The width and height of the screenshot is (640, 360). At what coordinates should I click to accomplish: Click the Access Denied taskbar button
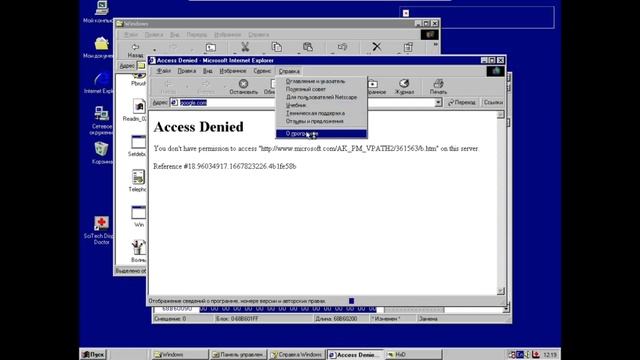click(356, 355)
